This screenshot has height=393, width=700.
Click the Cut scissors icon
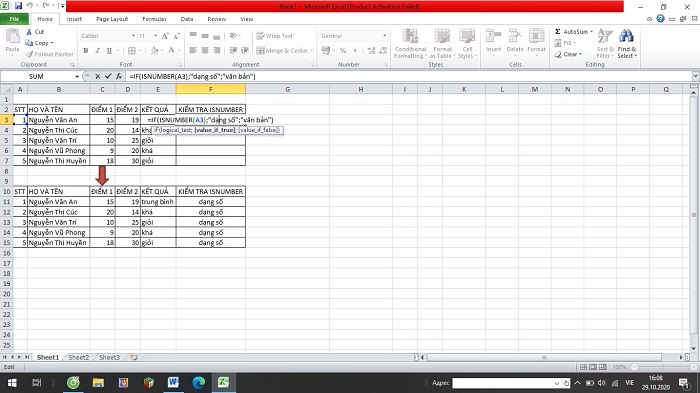(29, 32)
